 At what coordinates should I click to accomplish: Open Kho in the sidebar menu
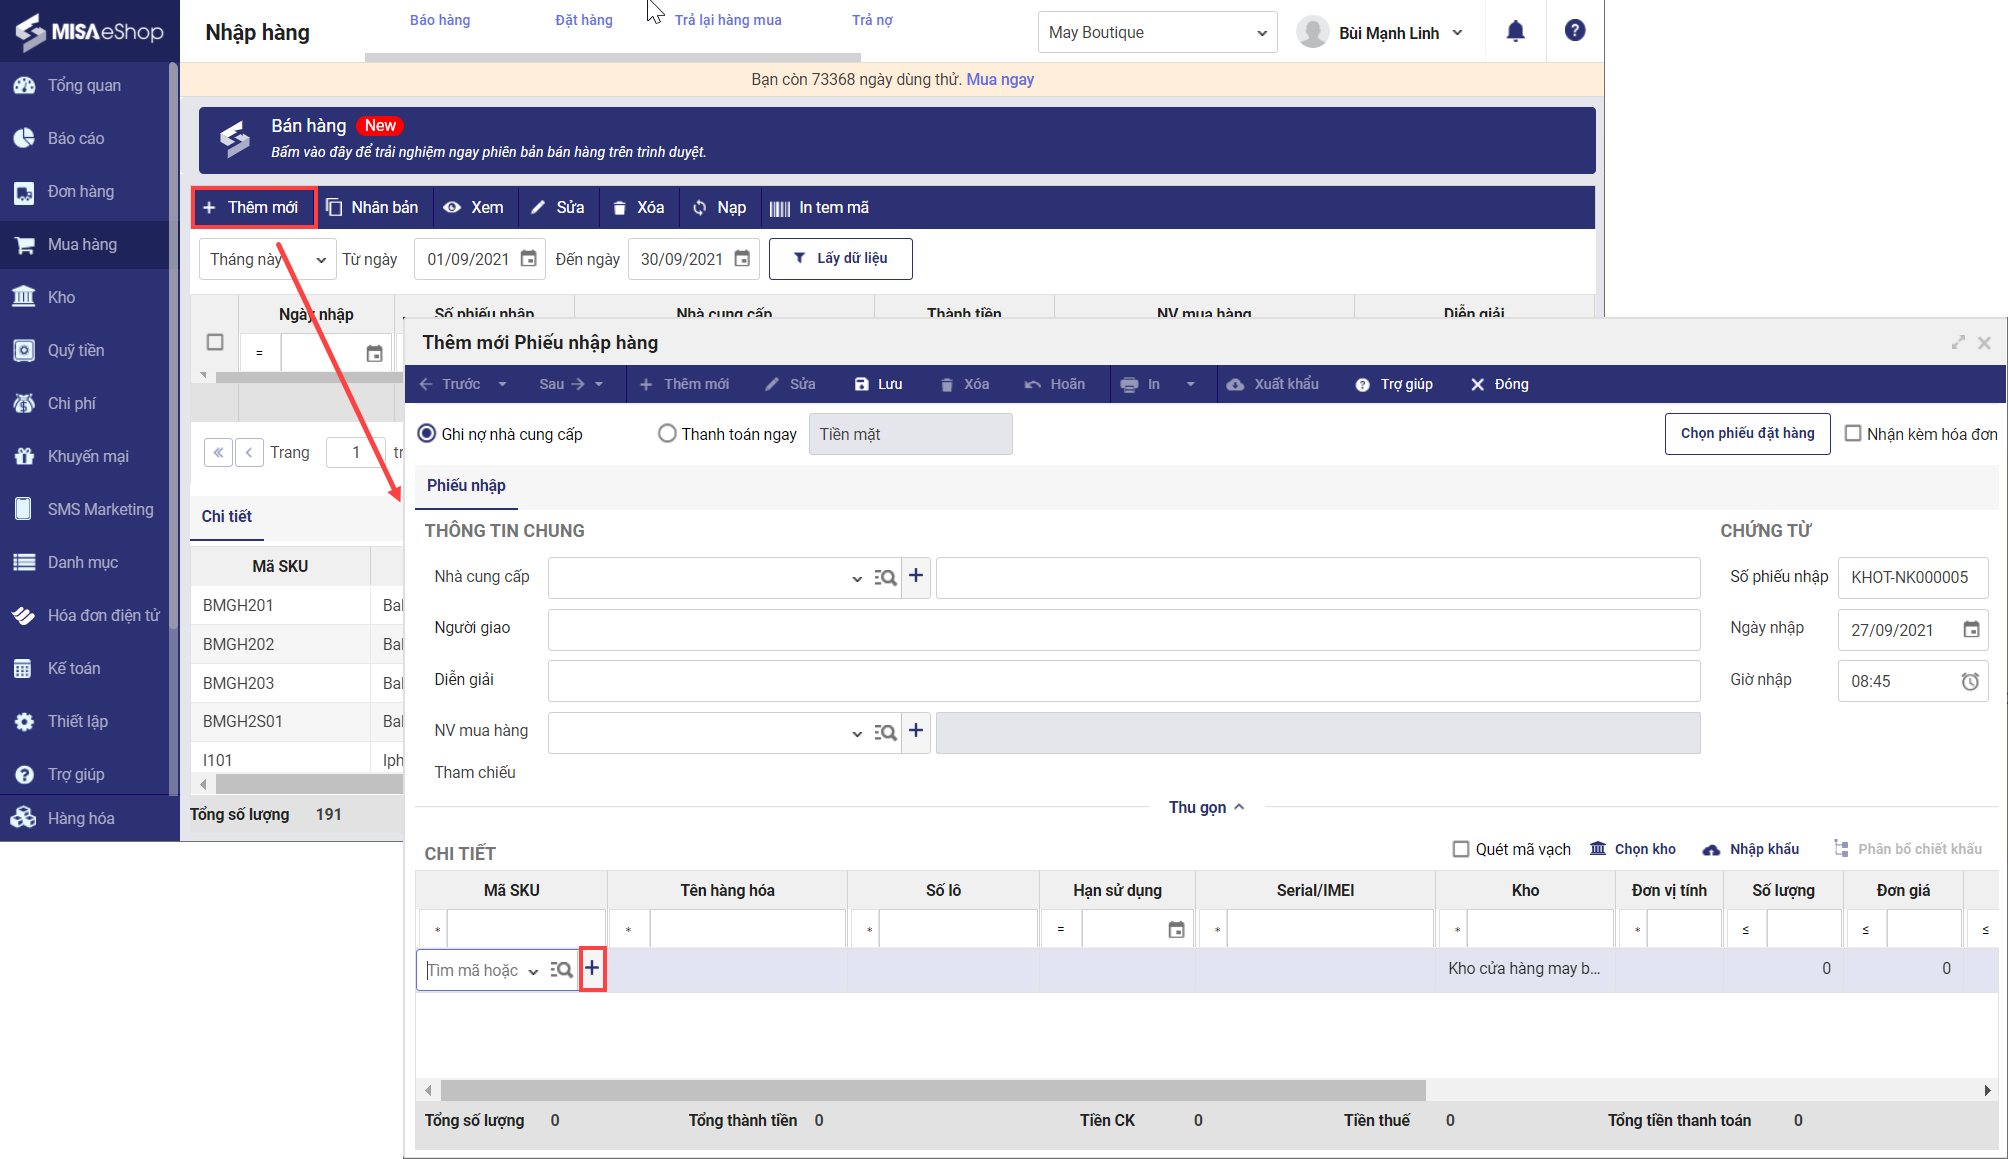click(61, 297)
